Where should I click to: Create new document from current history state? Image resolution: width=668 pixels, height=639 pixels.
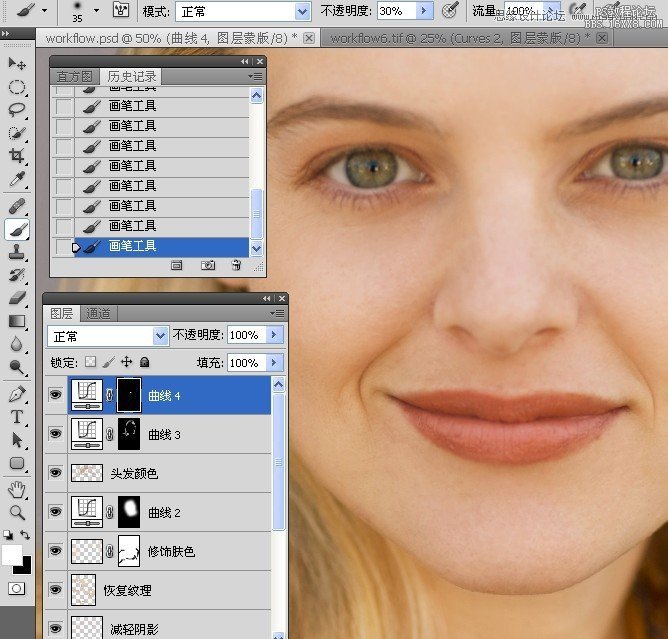[176, 265]
